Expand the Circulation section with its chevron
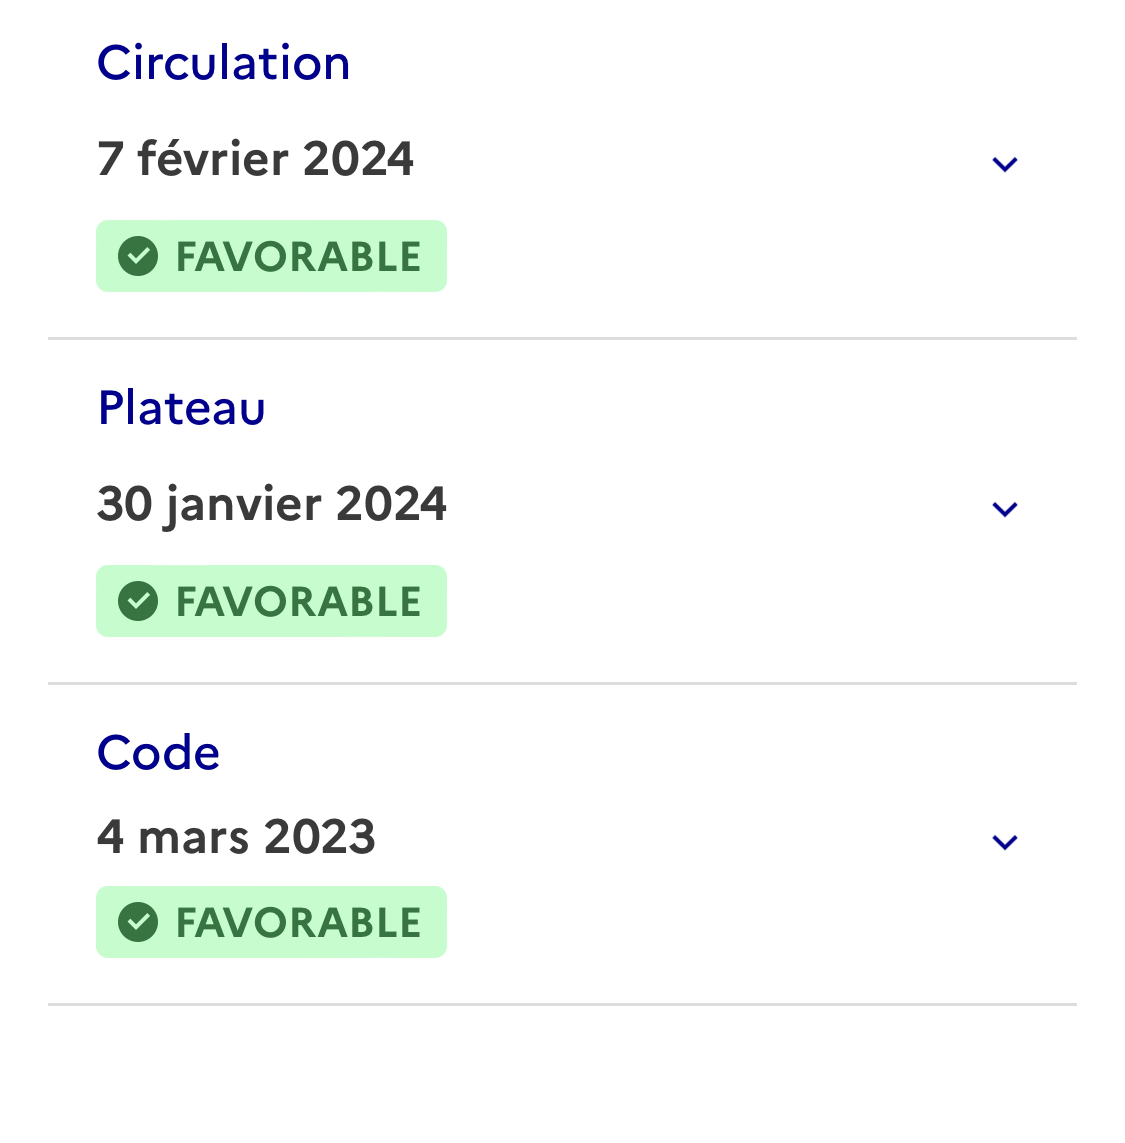This screenshot has height=1143, width=1125. (x=1004, y=164)
